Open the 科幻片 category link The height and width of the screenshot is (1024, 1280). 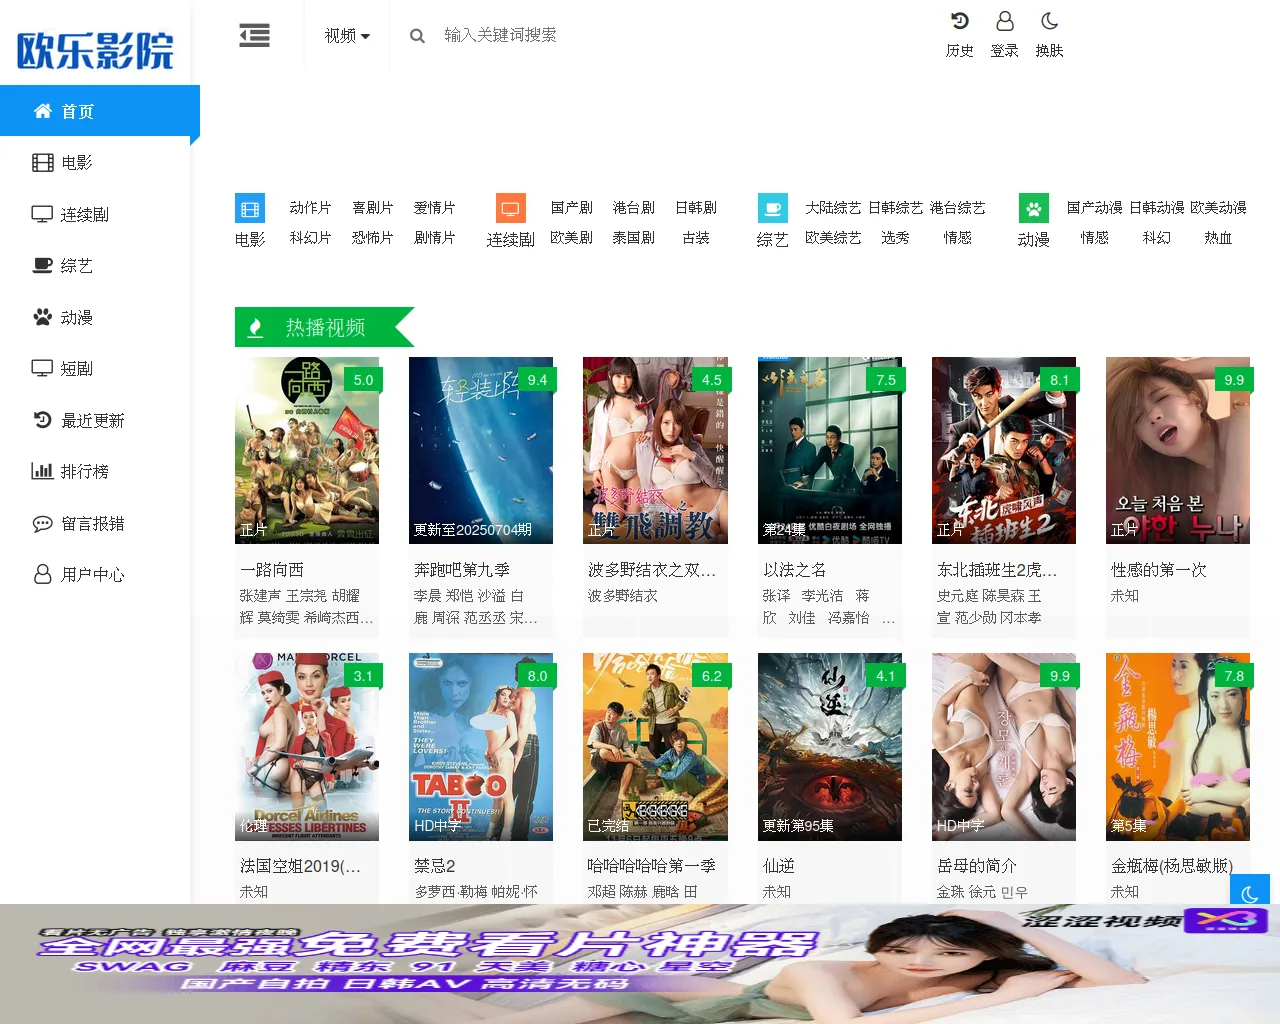pyautogui.click(x=310, y=238)
